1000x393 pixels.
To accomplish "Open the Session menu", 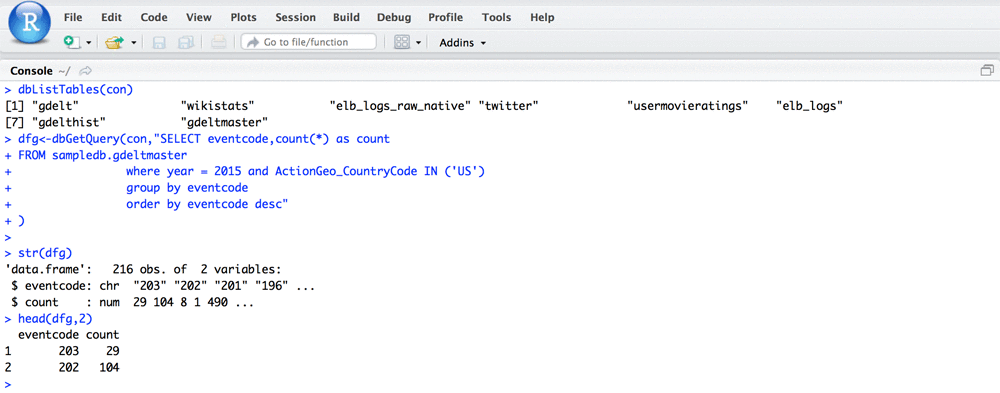I will 295,17.
